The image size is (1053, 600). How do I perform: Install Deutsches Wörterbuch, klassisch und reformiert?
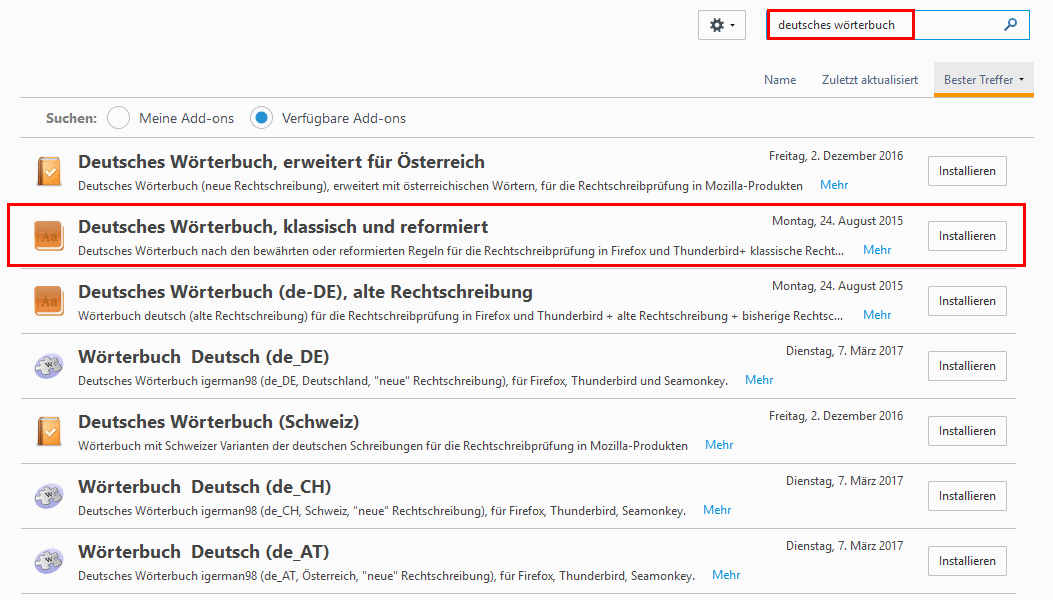(967, 236)
